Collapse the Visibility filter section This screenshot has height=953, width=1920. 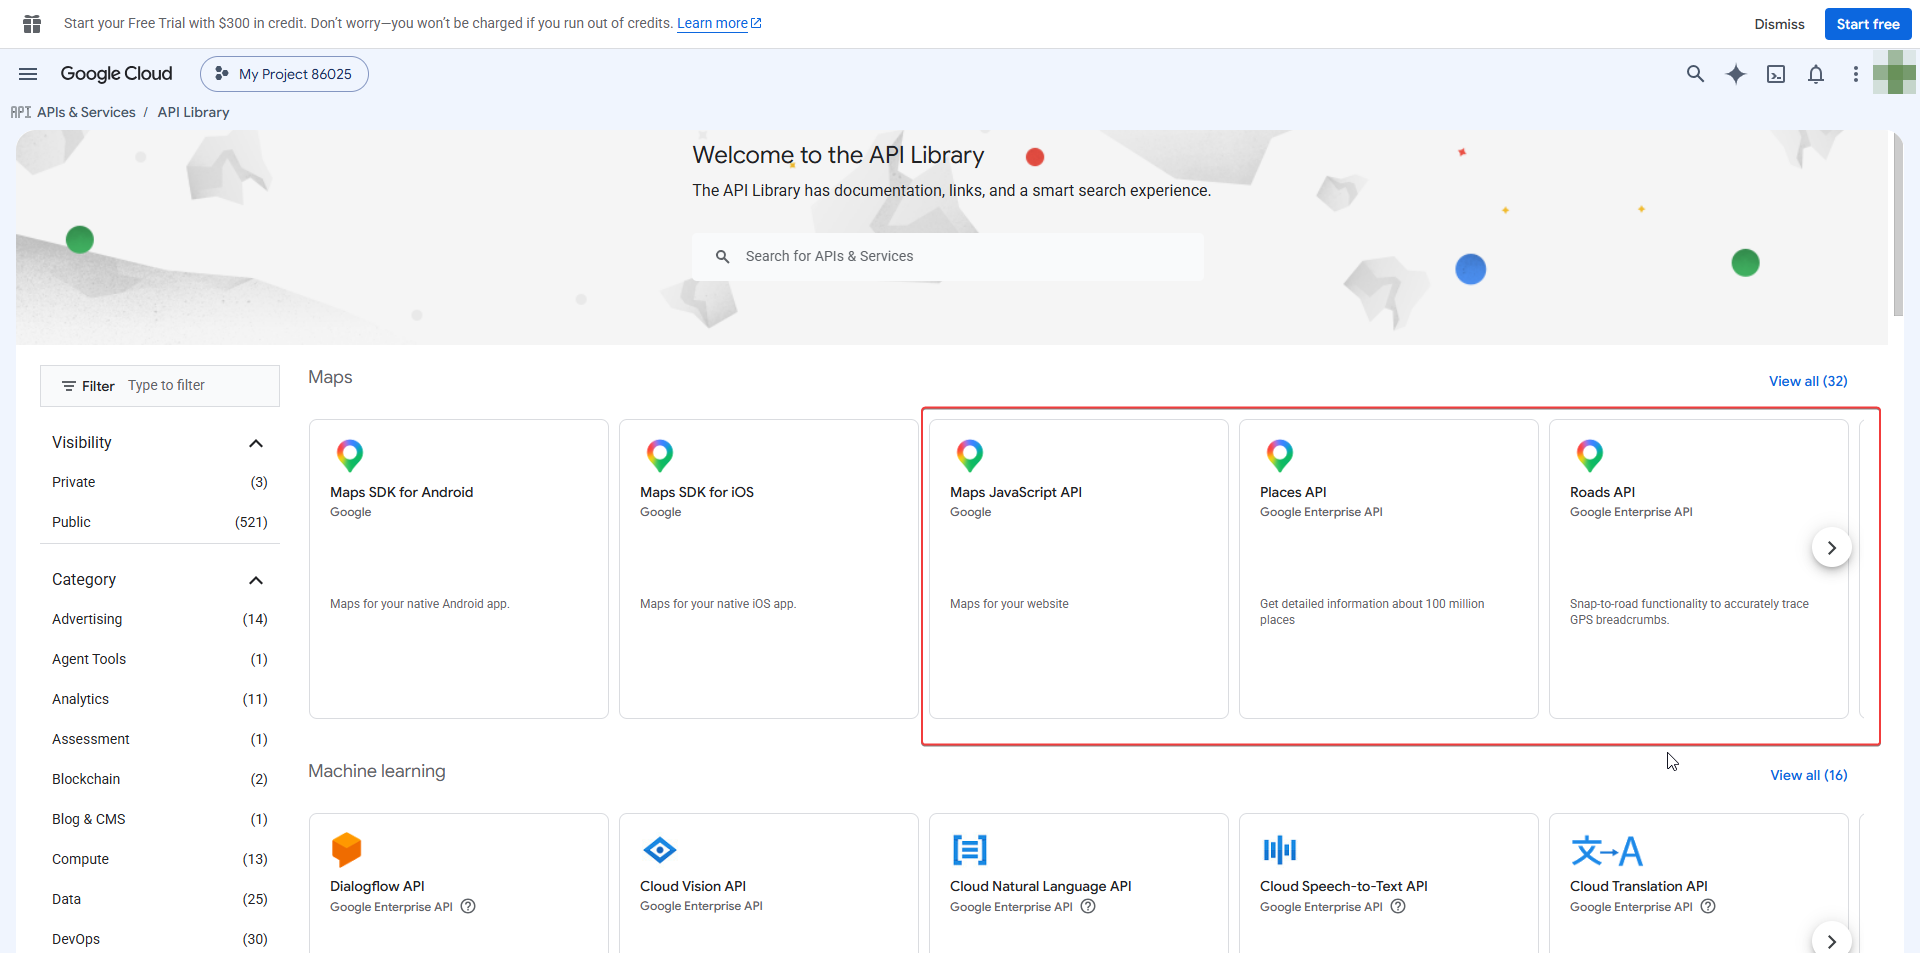click(256, 443)
